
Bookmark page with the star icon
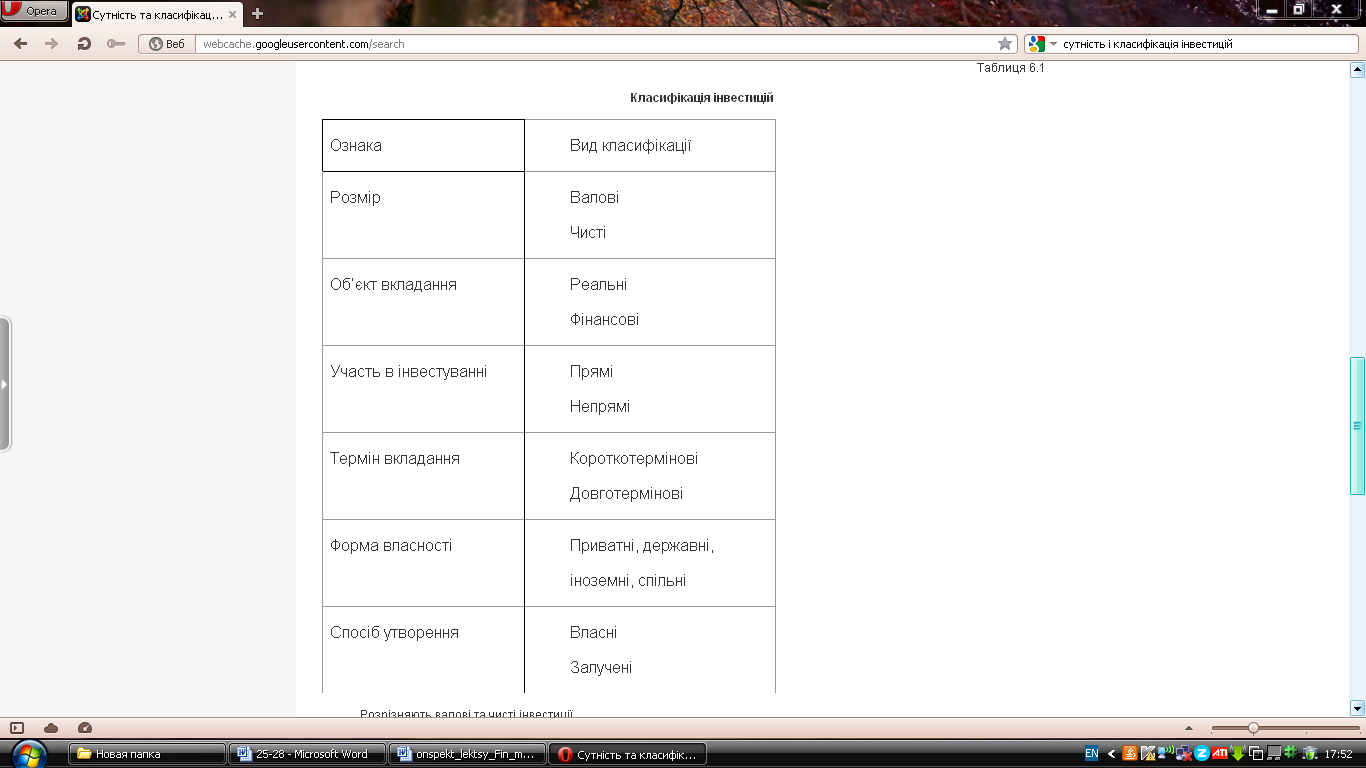(x=1005, y=44)
